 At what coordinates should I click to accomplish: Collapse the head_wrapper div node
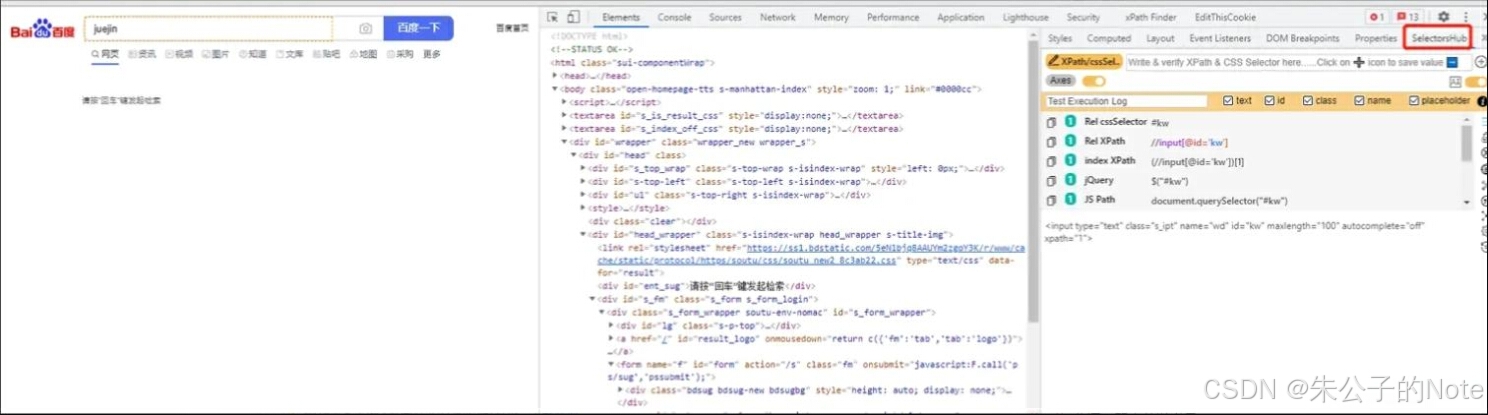coord(583,234)
